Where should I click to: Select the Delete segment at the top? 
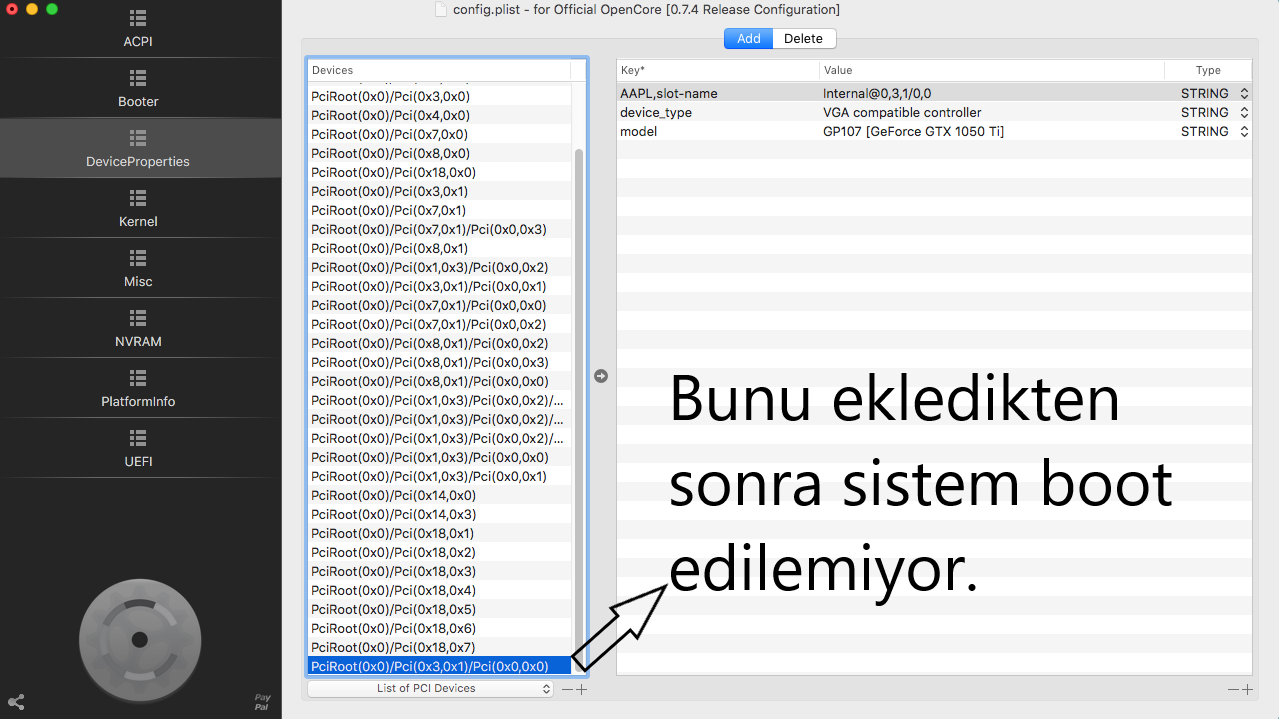803,39
